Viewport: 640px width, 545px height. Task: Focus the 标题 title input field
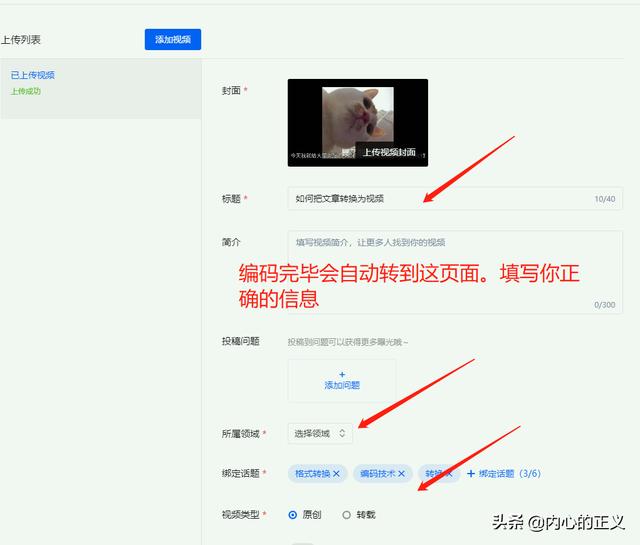pos(455,199)
